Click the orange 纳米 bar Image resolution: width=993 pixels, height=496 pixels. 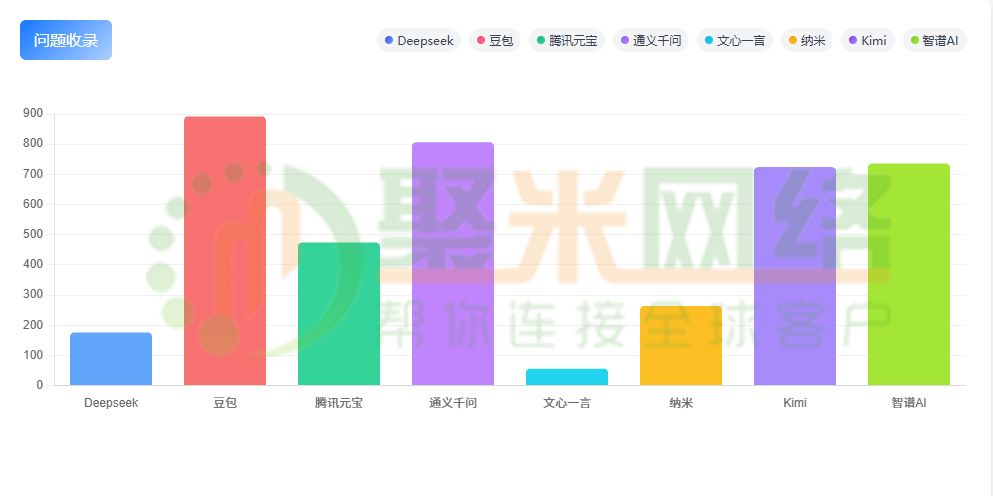(681, 345)
